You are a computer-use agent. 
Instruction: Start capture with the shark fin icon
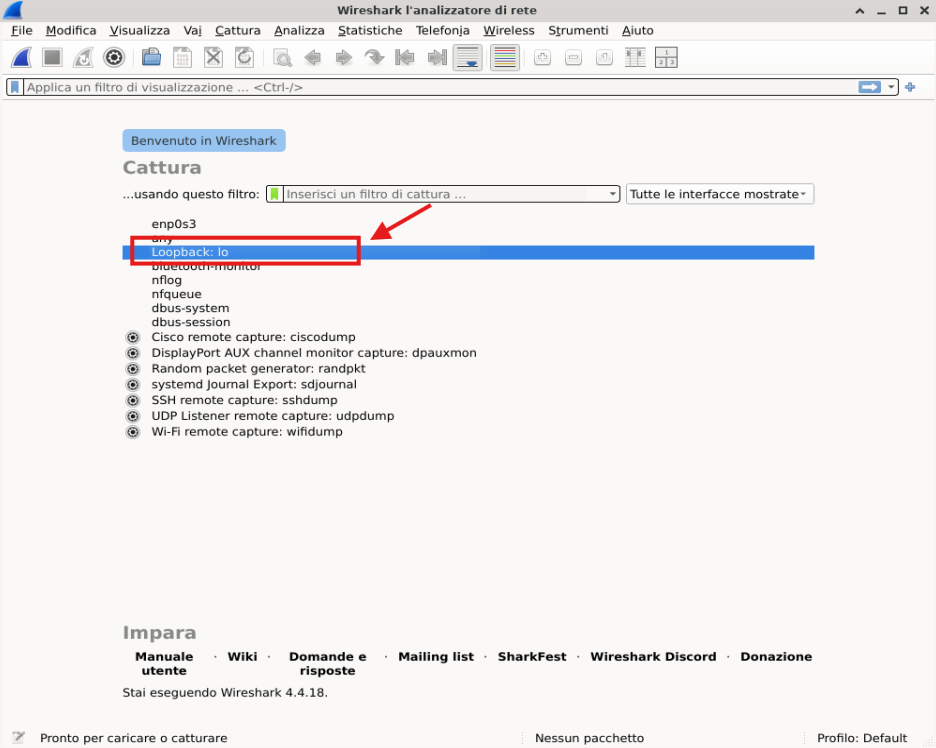21,58
